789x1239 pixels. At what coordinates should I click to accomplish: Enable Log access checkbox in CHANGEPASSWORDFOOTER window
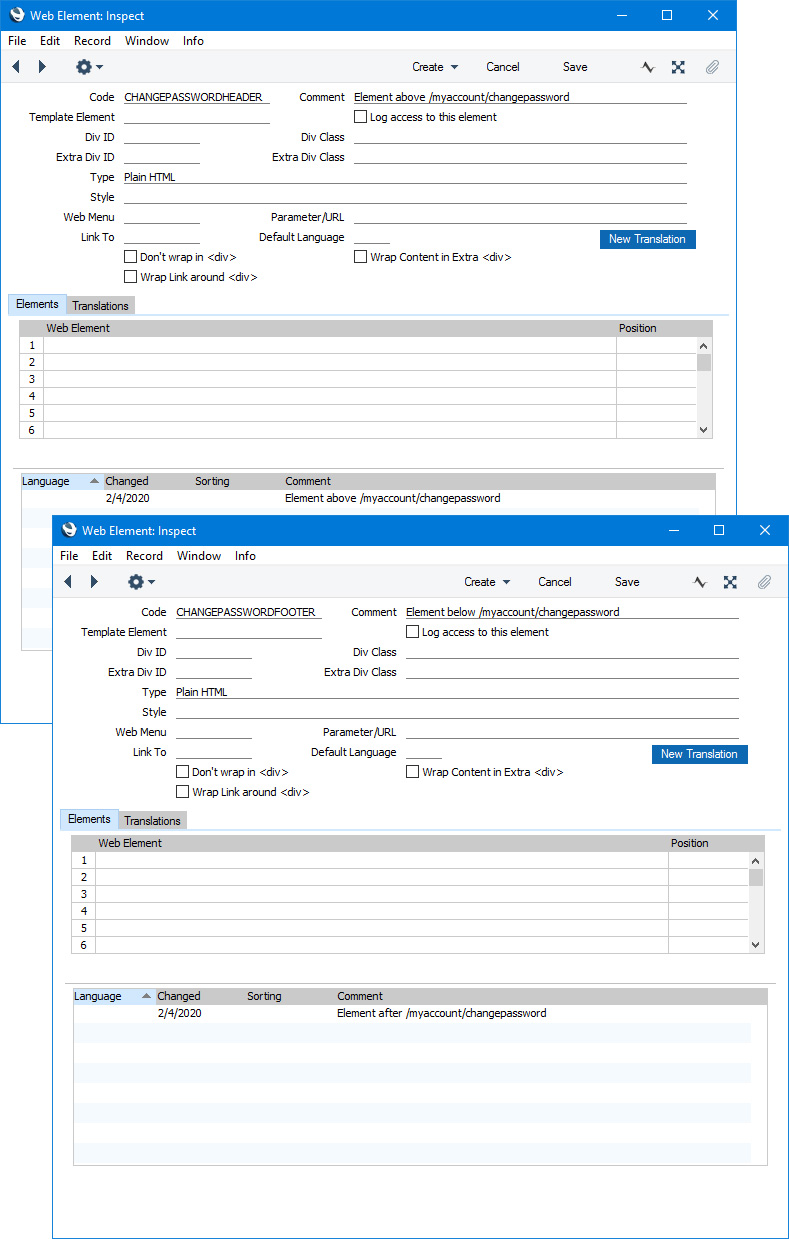(x=412, y=632)
